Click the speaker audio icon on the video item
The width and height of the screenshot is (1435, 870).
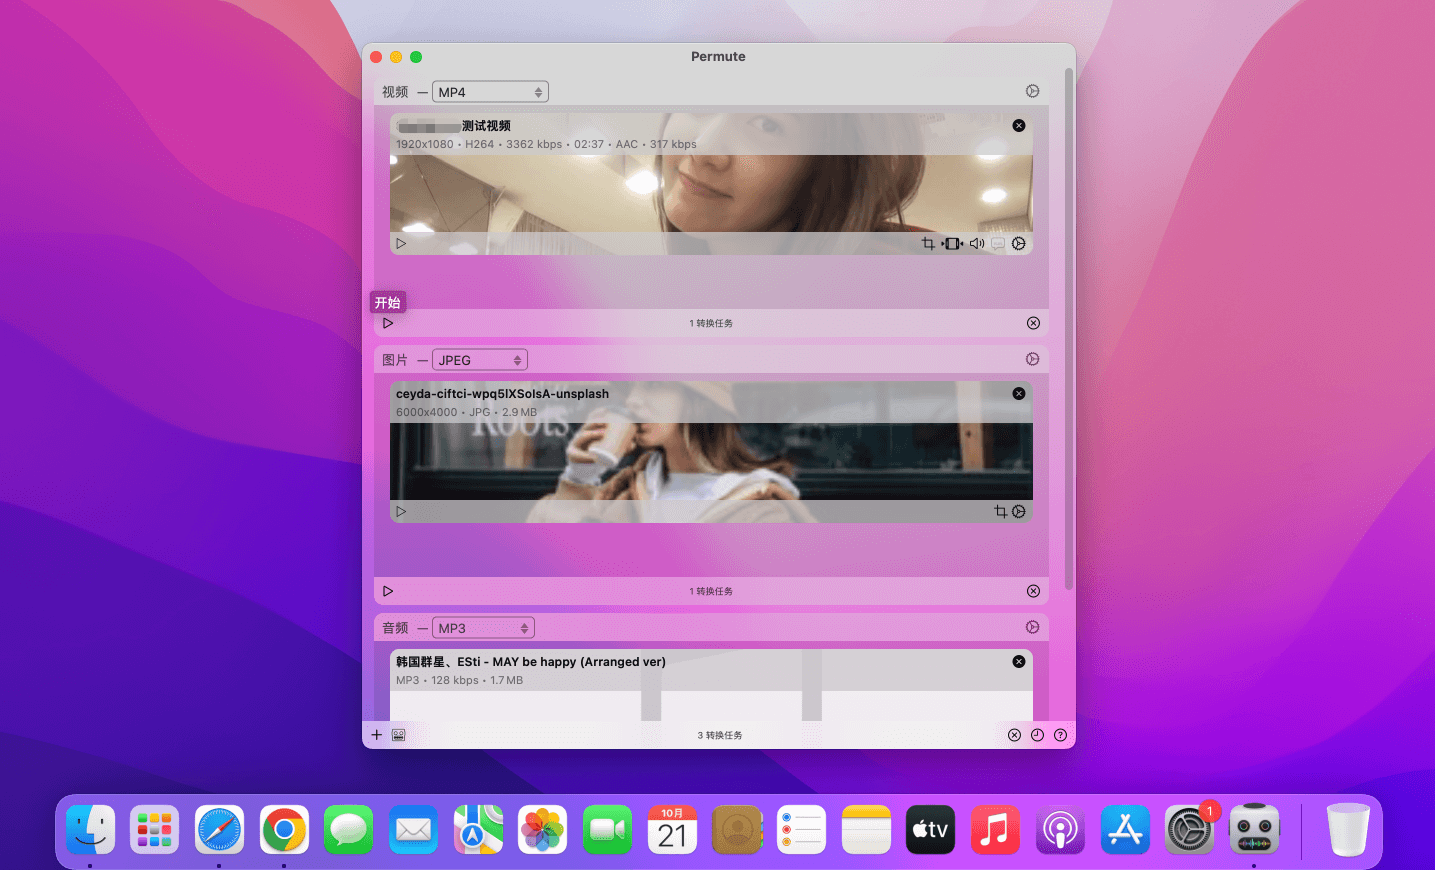coord(976,244)
